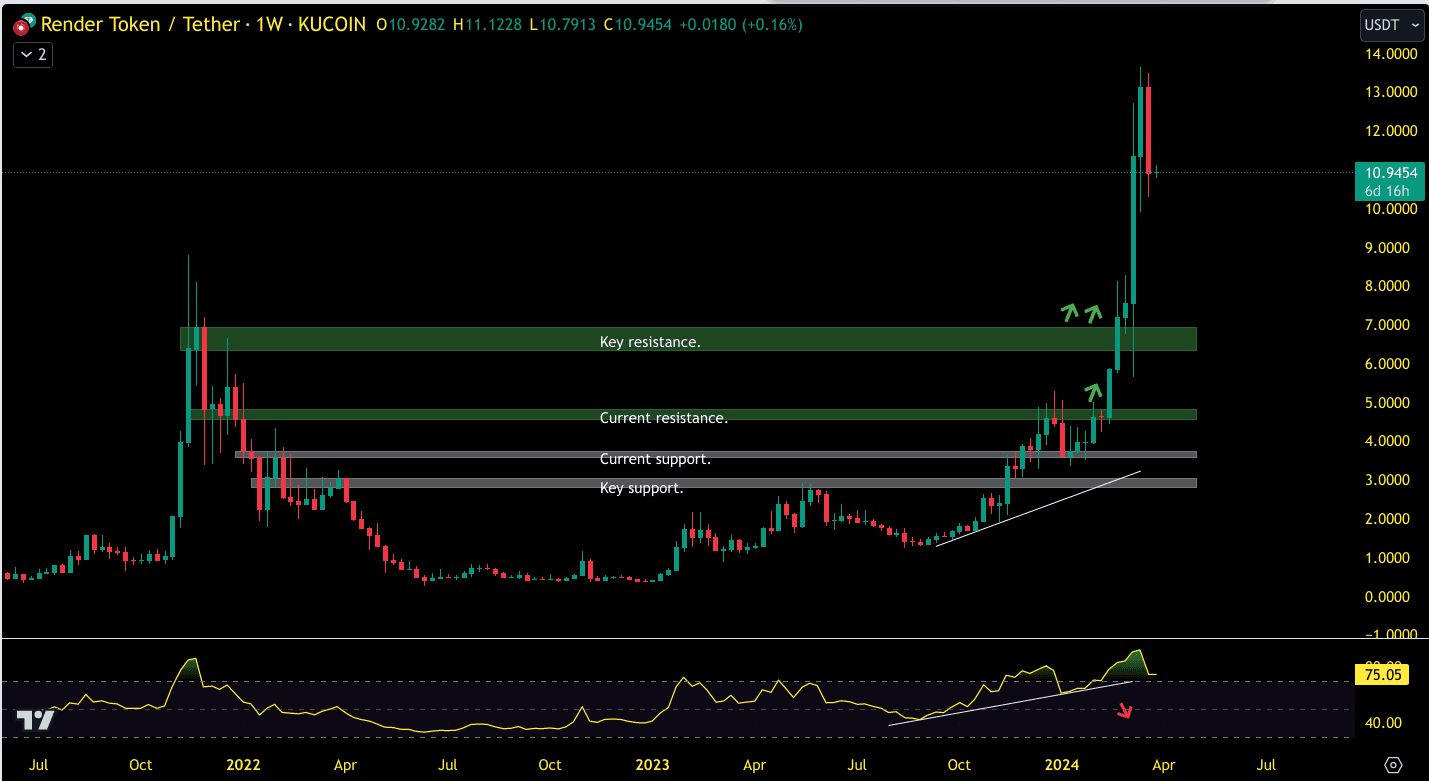The image size is (1429, 781).
Task: Select the Current support. text label
Action: 655,459
